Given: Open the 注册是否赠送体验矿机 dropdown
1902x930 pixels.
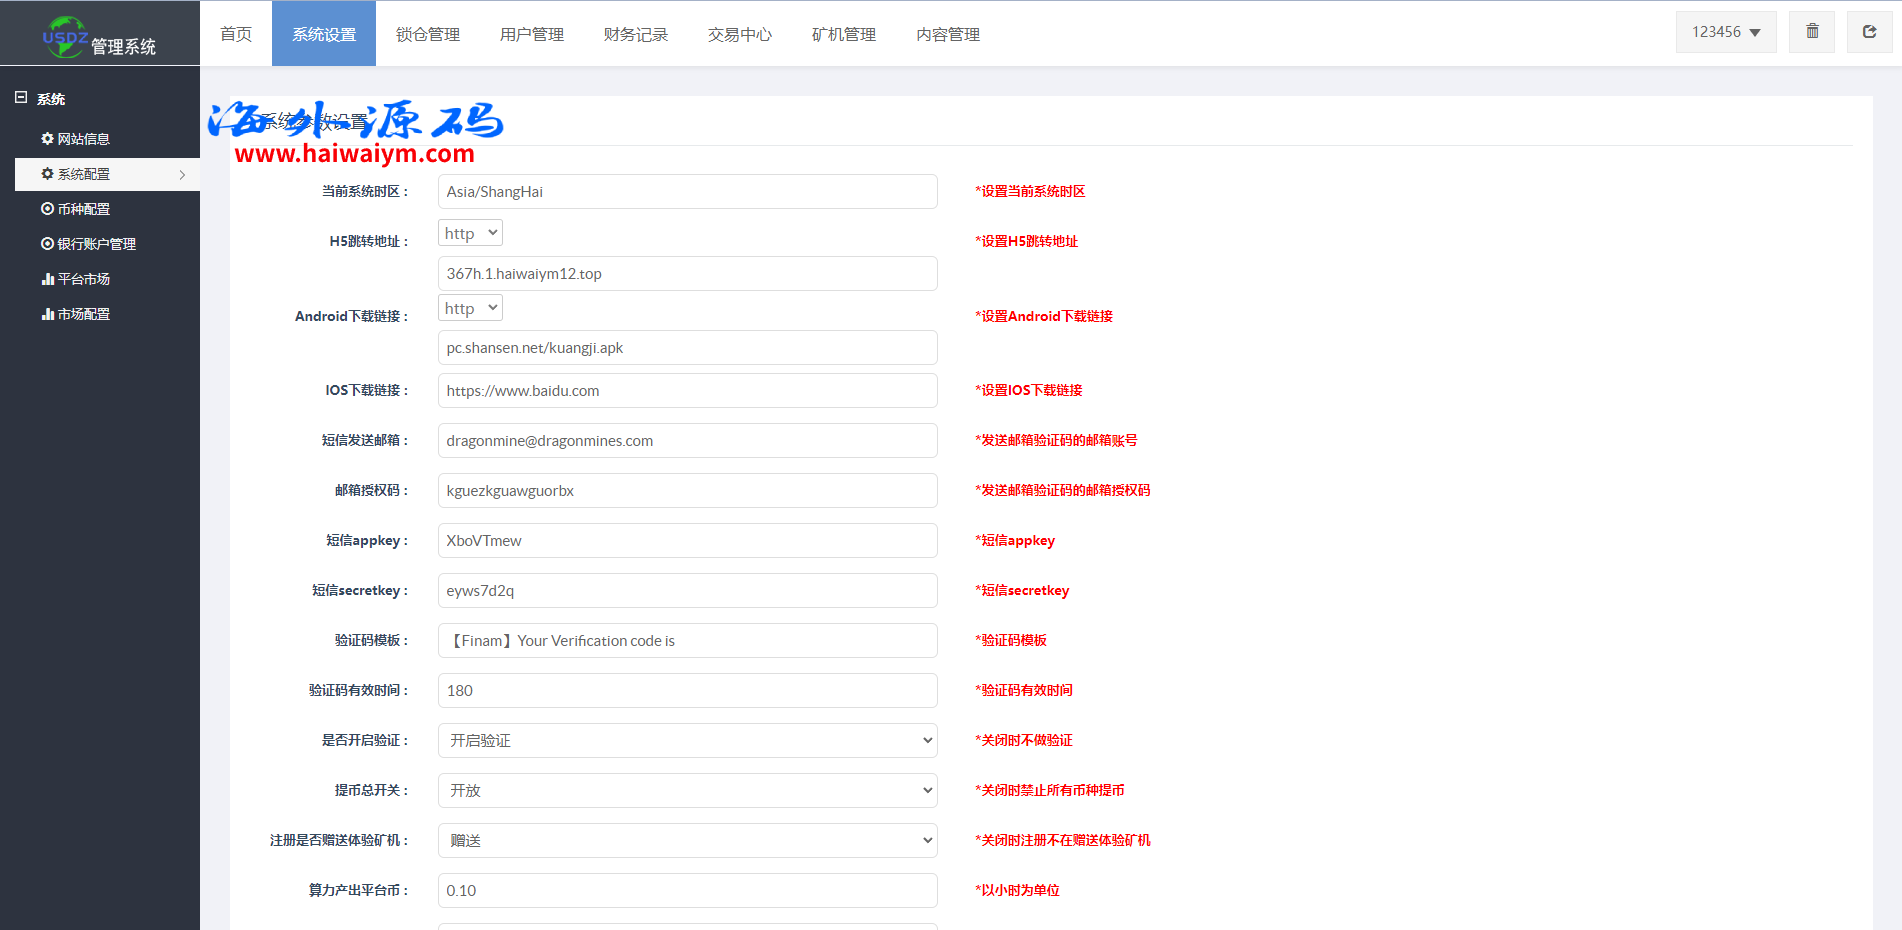Looking at the screenshot, I should [x=687, y=841].
